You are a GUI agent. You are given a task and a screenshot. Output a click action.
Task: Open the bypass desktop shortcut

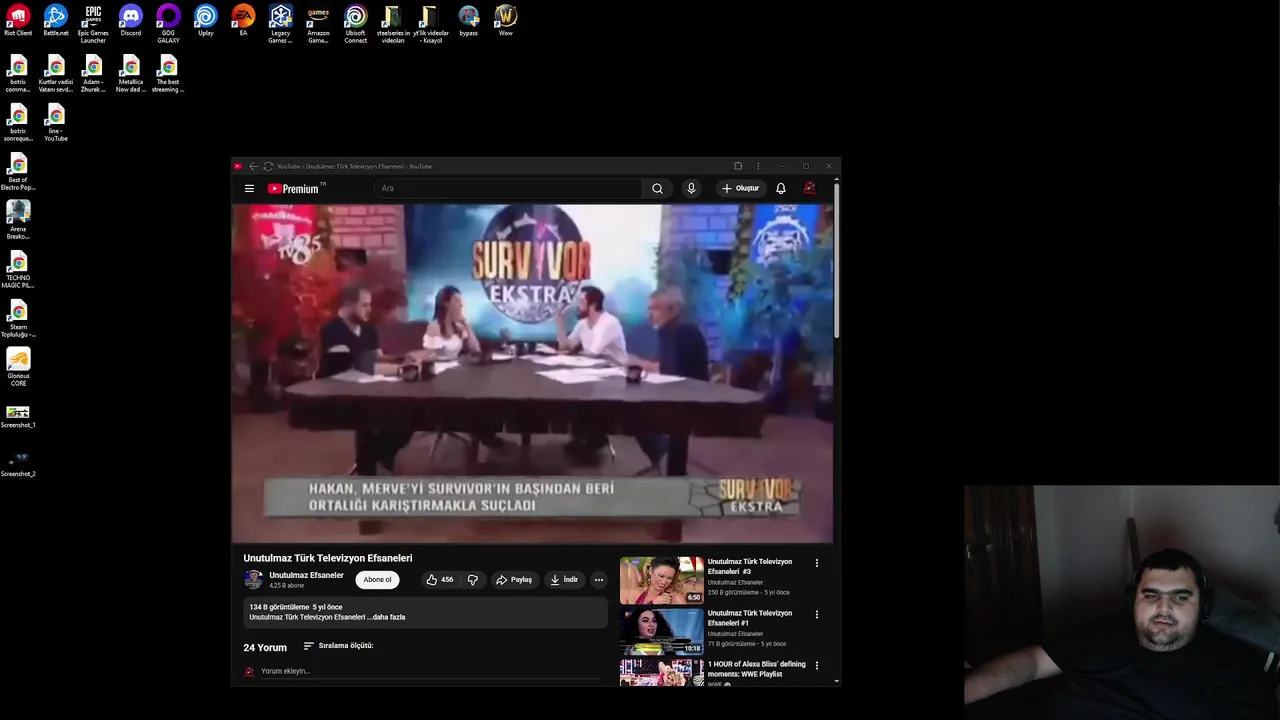468,21
